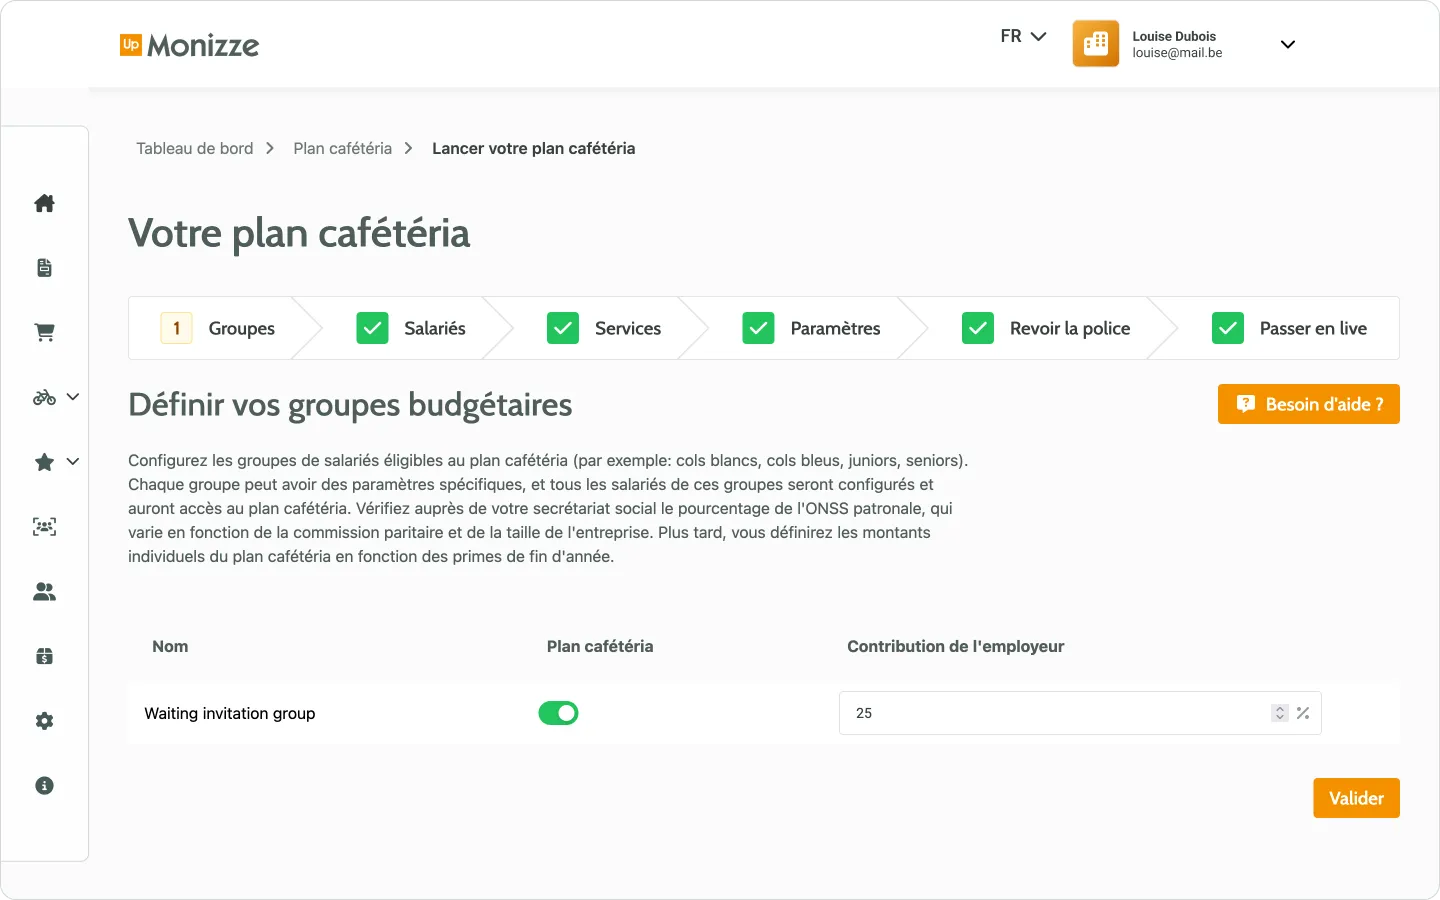Open the FR language dropdown
This screenshot has height=900, width=1440.
coord(1022,36)
